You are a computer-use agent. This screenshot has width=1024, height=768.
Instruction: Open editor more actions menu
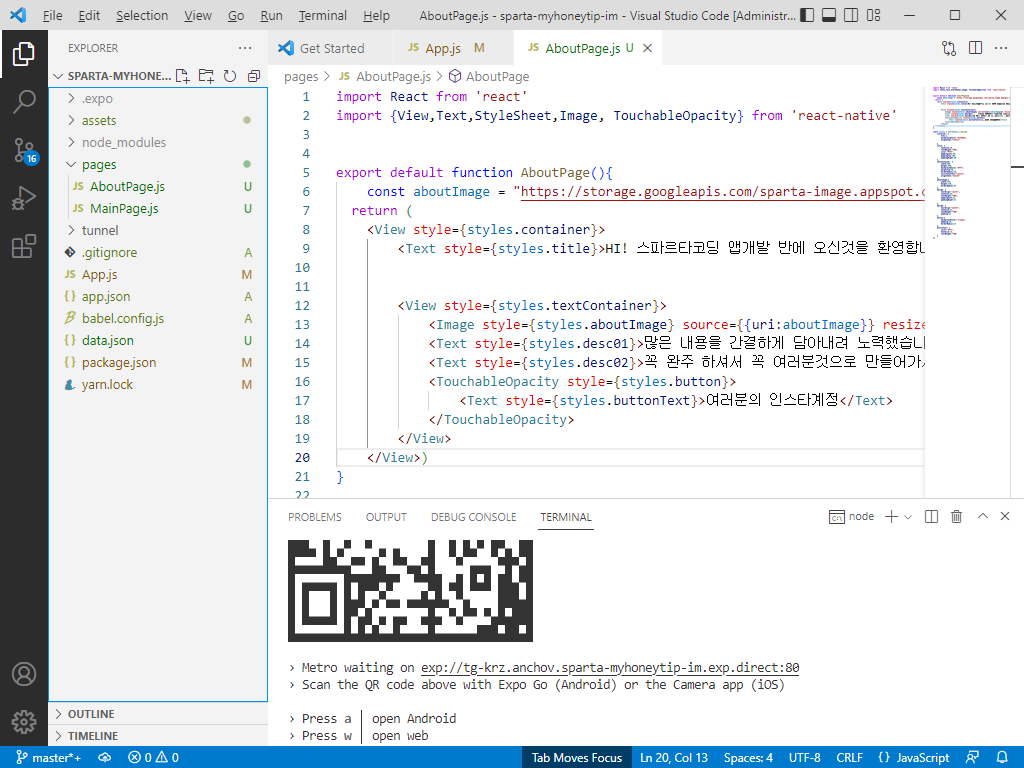1001,48
